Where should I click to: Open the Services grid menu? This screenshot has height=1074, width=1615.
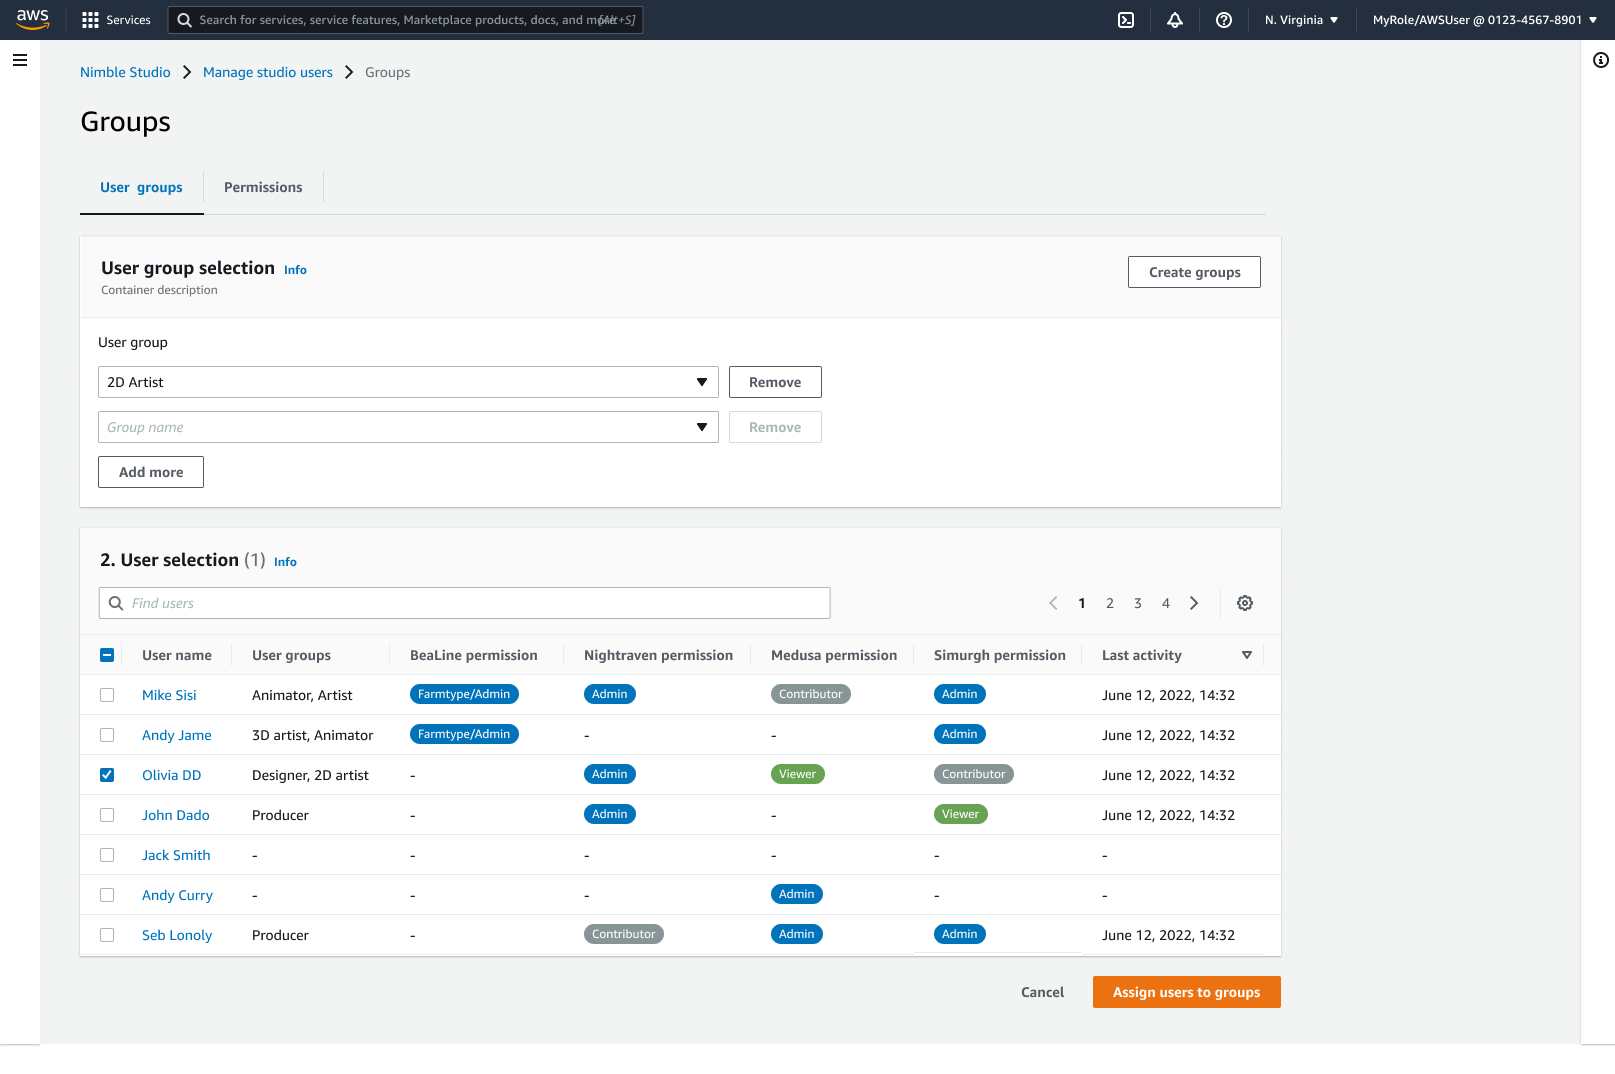click(116, 20)
